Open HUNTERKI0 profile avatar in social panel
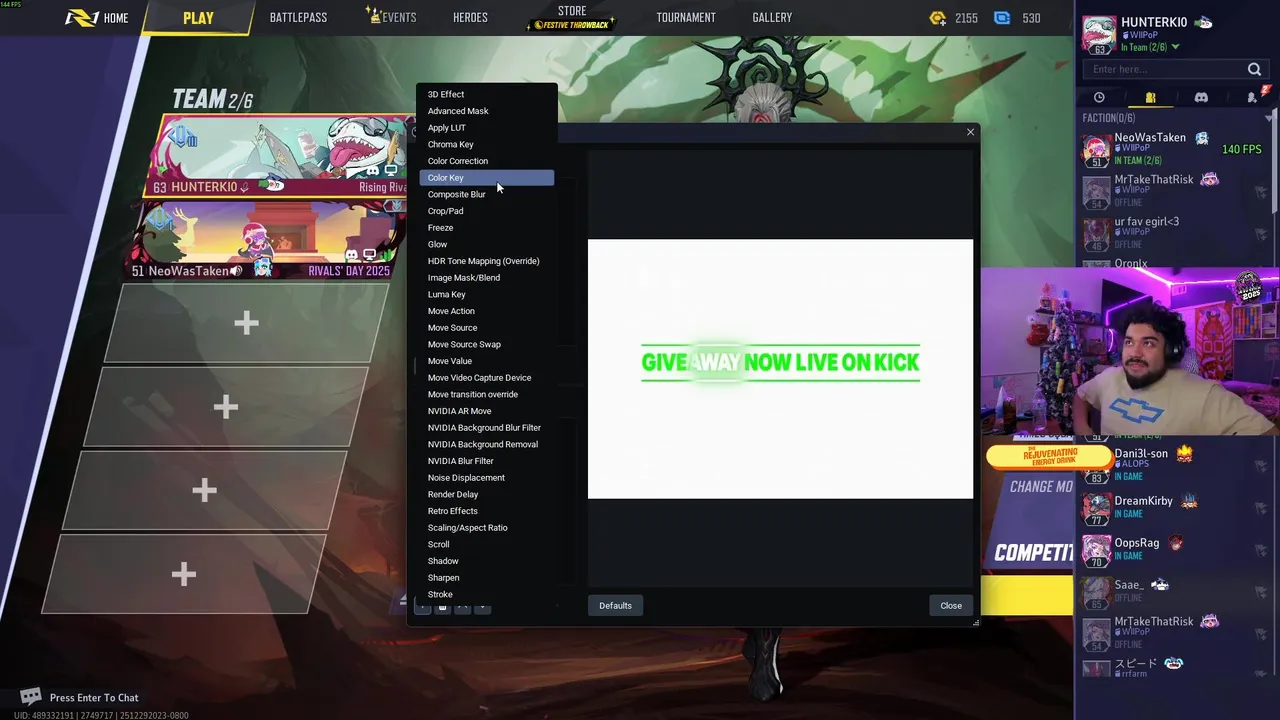The height and width of the screenshot is (720, 1280). coord(1099,34)
